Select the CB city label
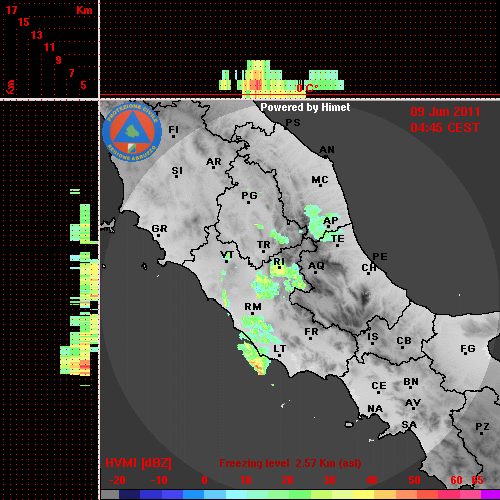Image resolution: width=500 pixels, height=500 pixels. 404,341
